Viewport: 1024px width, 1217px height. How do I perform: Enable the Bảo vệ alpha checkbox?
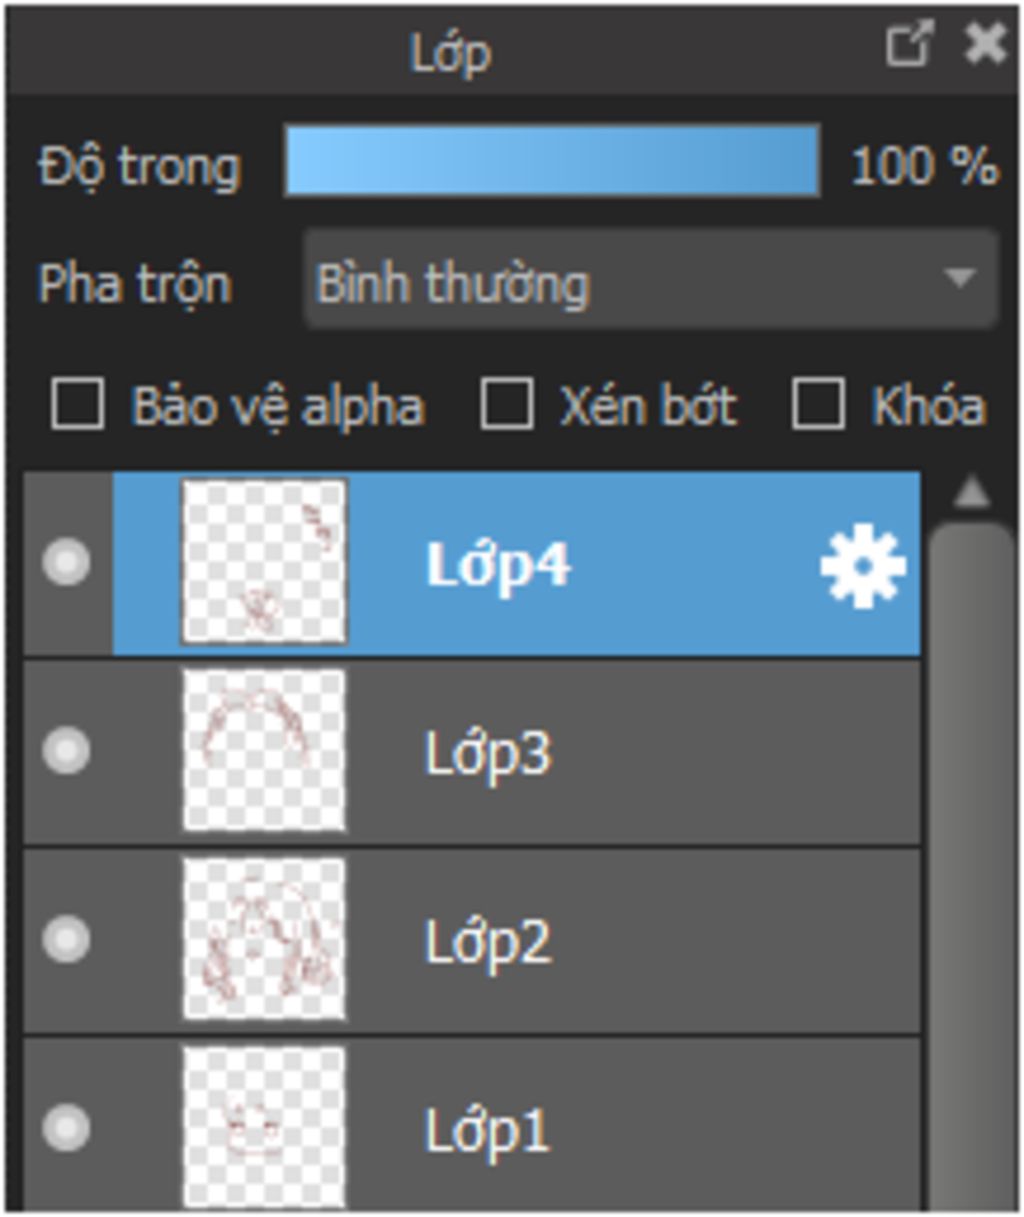(x=78, y=404)
